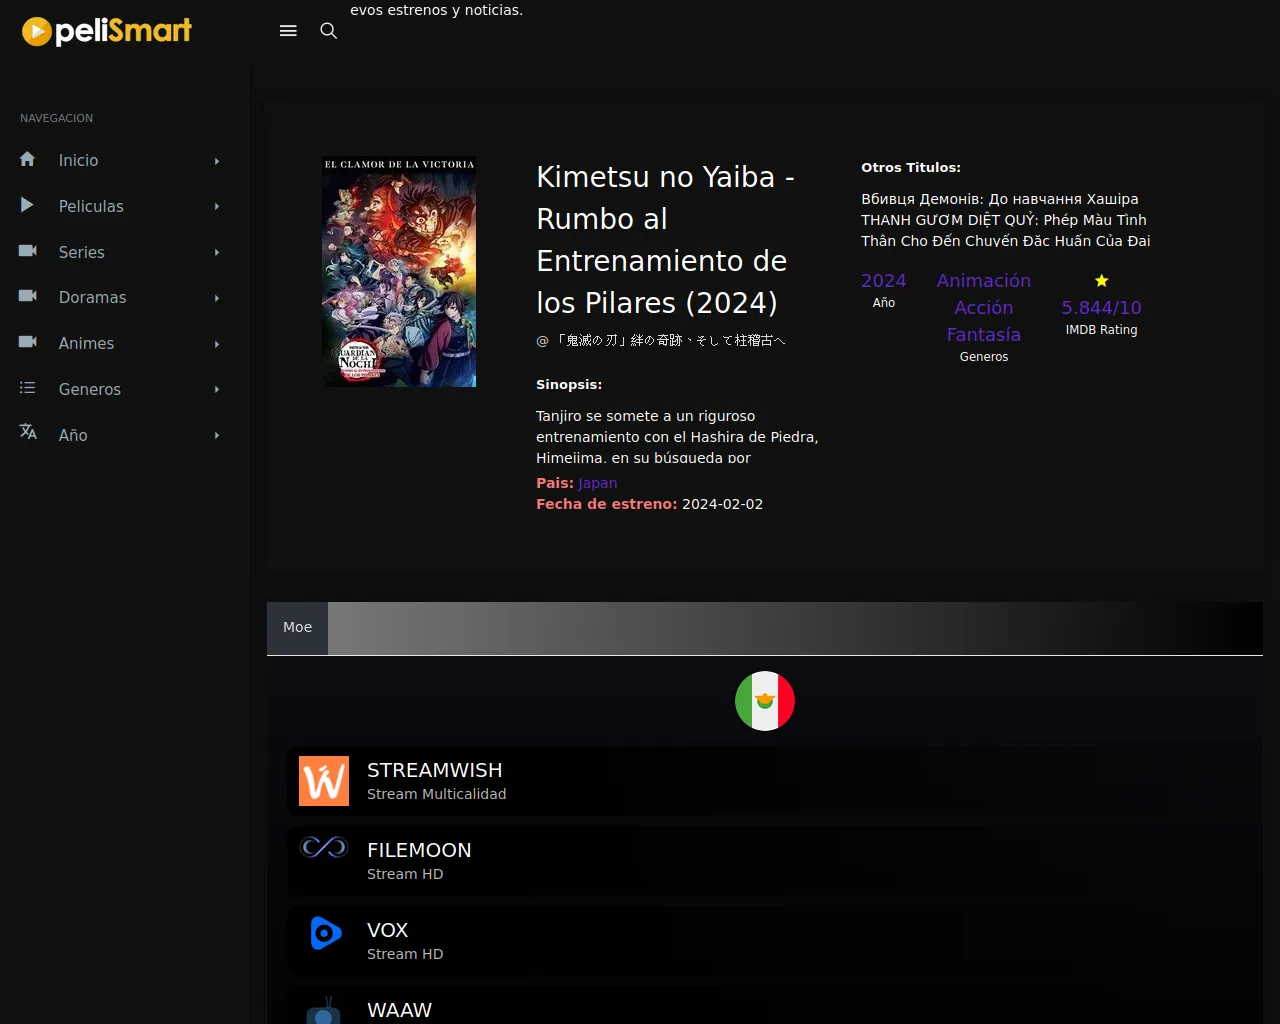The width and height of the screenshot is (1280, 1024).
Task: Click the Año translate icon
Action: (28, 432)
